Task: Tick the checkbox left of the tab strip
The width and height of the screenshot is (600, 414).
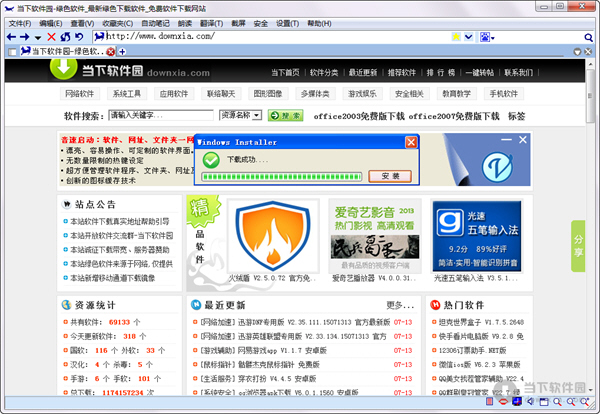Action: pos(12,52)
